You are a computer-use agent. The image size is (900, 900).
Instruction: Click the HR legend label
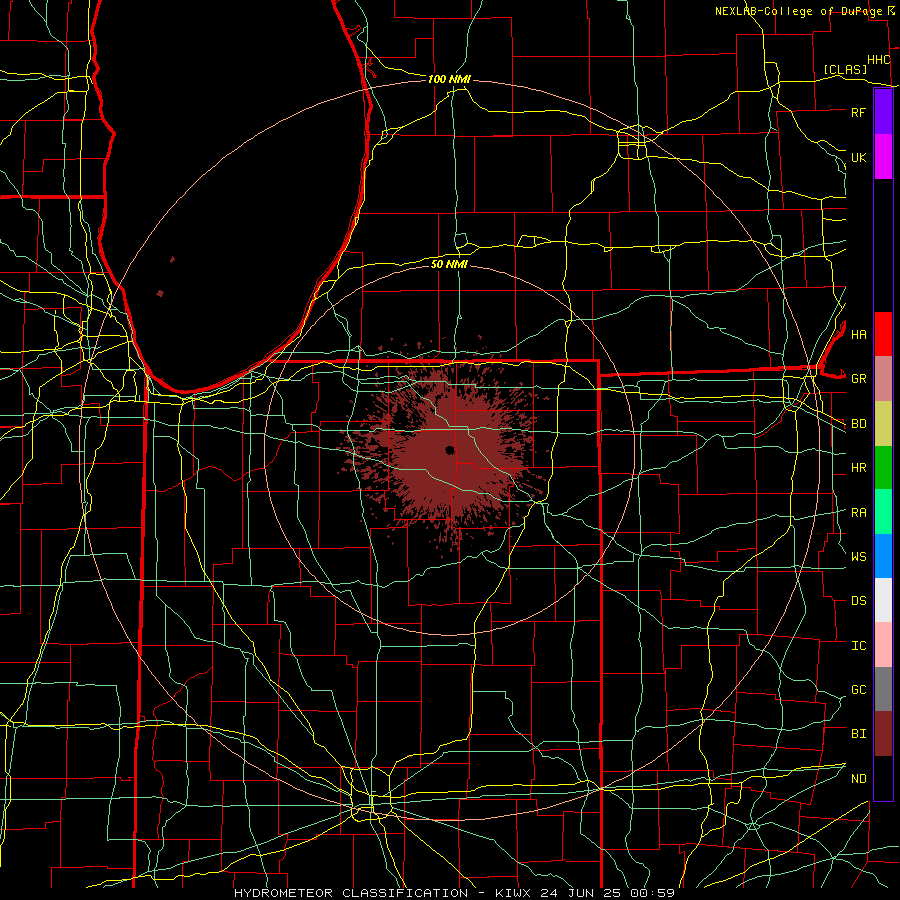(858, 468)
